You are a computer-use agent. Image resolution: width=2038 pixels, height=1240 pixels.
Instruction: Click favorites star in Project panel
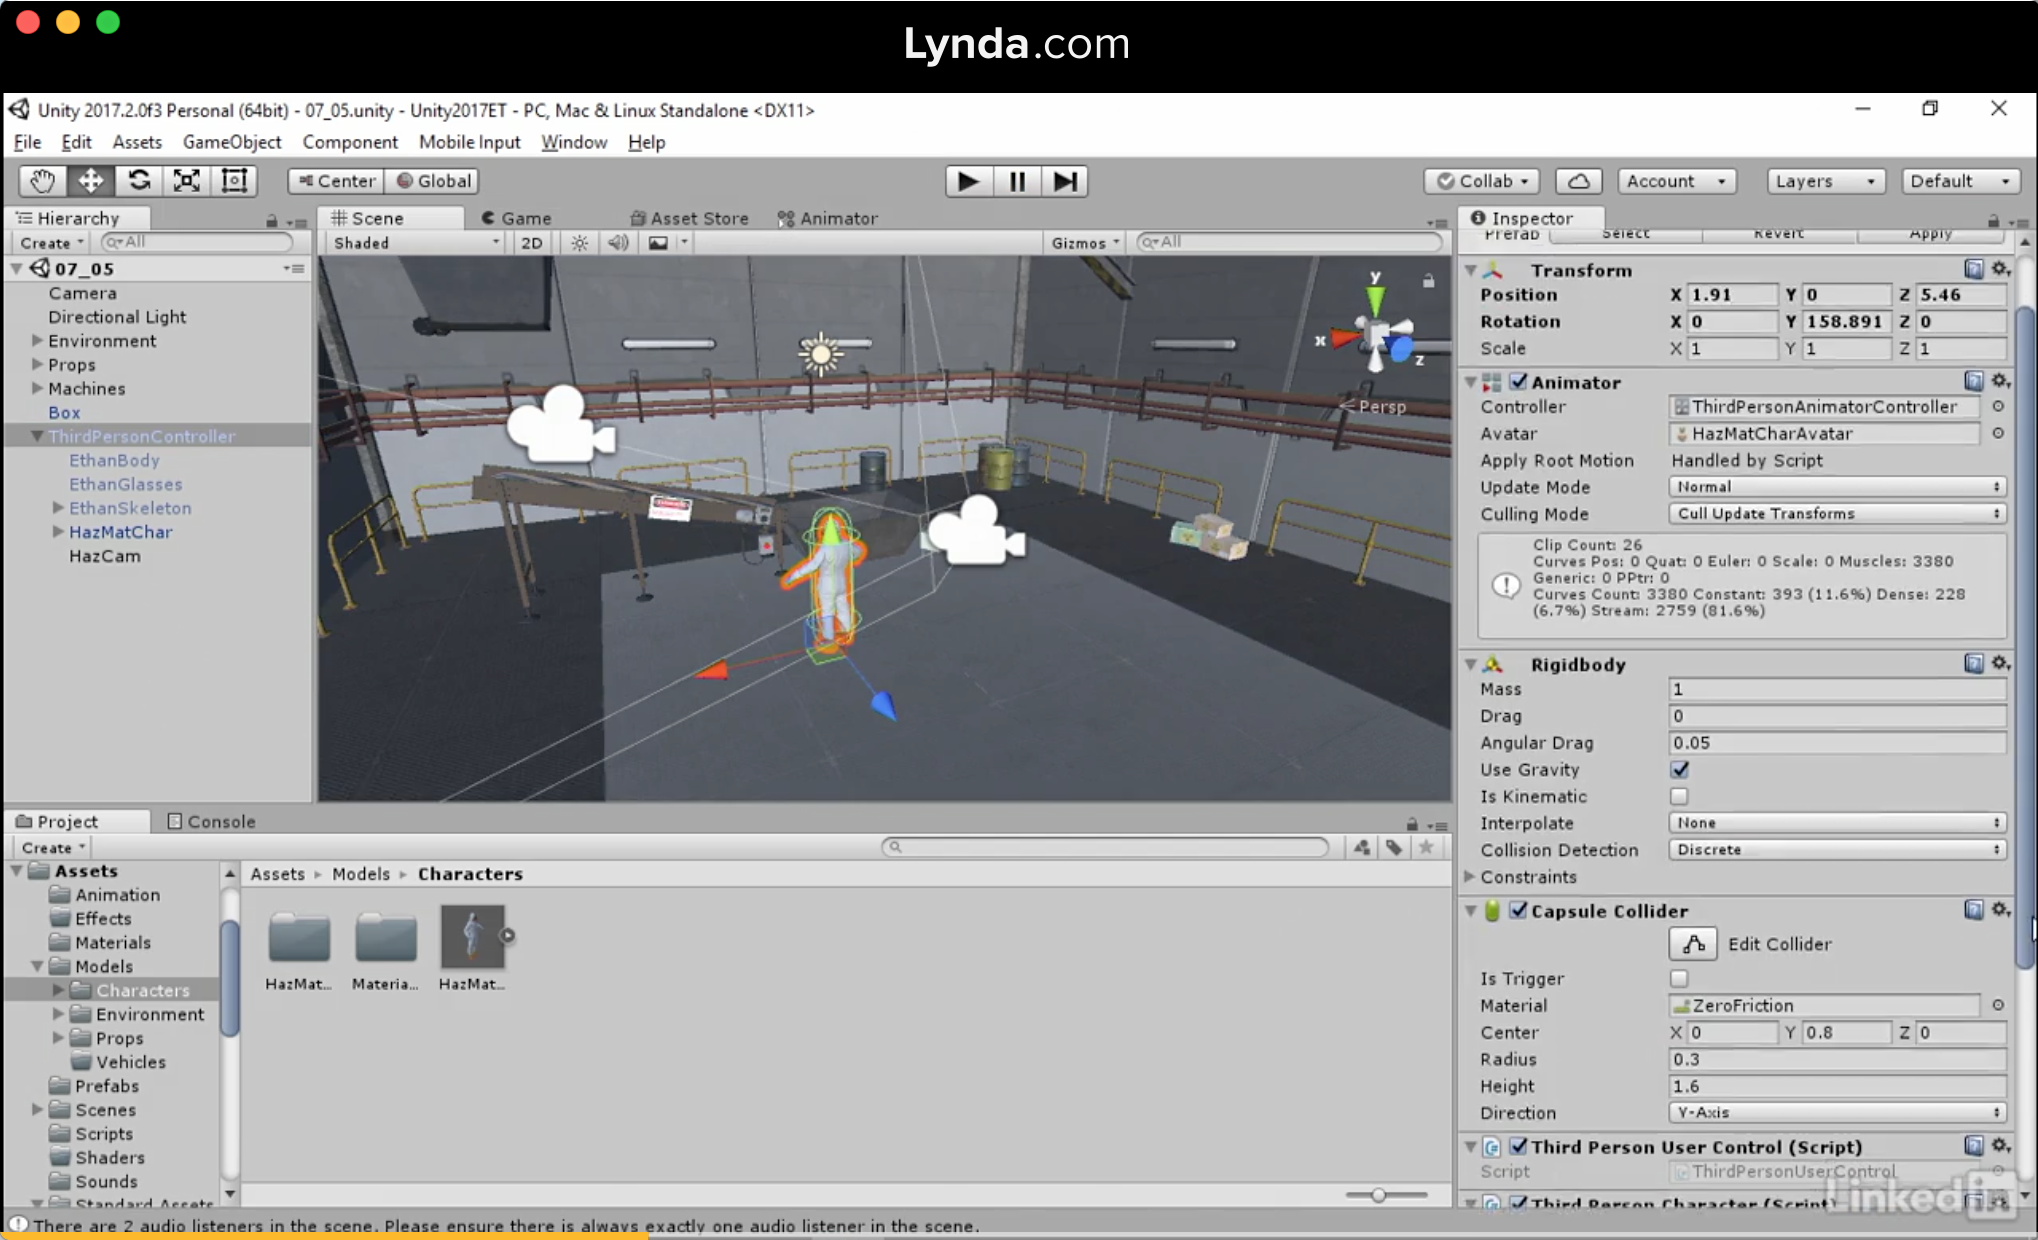click(x=1427, y=848)
